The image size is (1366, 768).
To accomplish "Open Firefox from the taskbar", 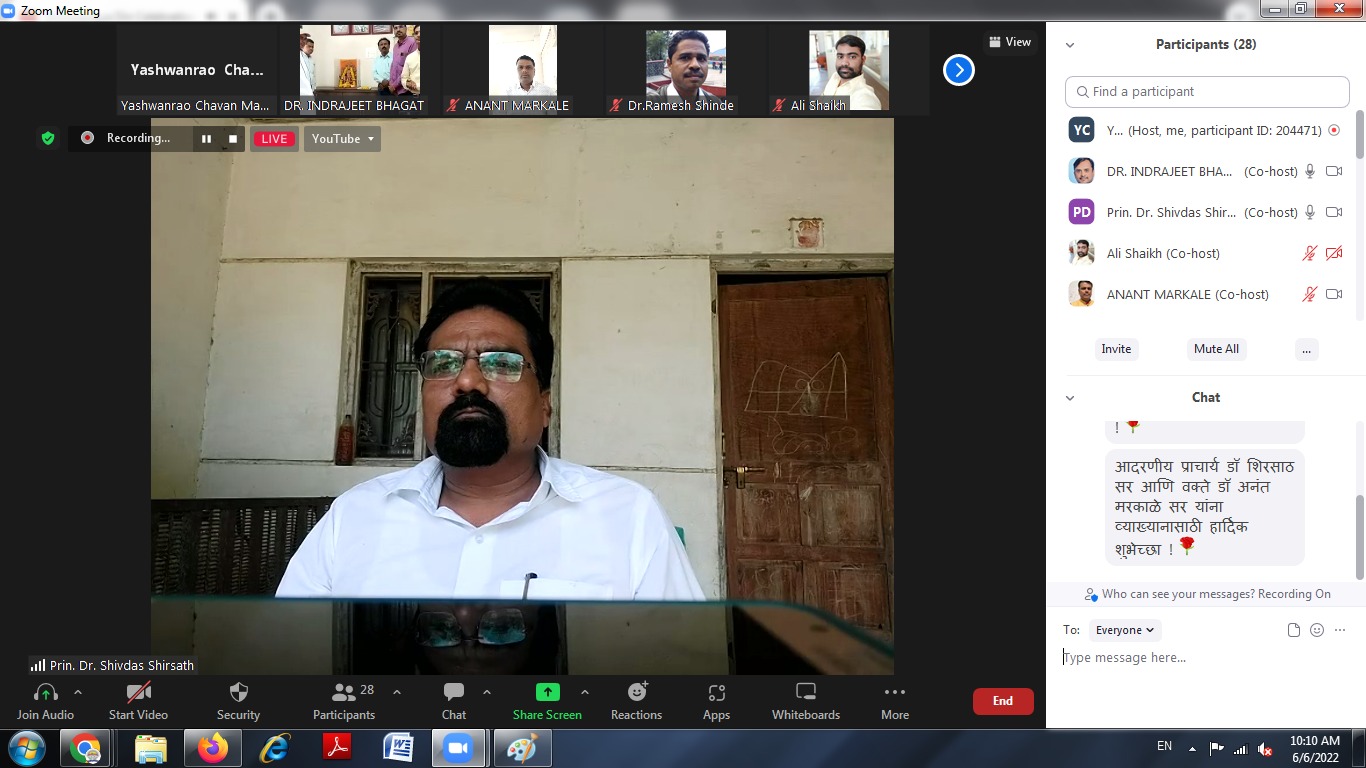I will tap(212, 748).
